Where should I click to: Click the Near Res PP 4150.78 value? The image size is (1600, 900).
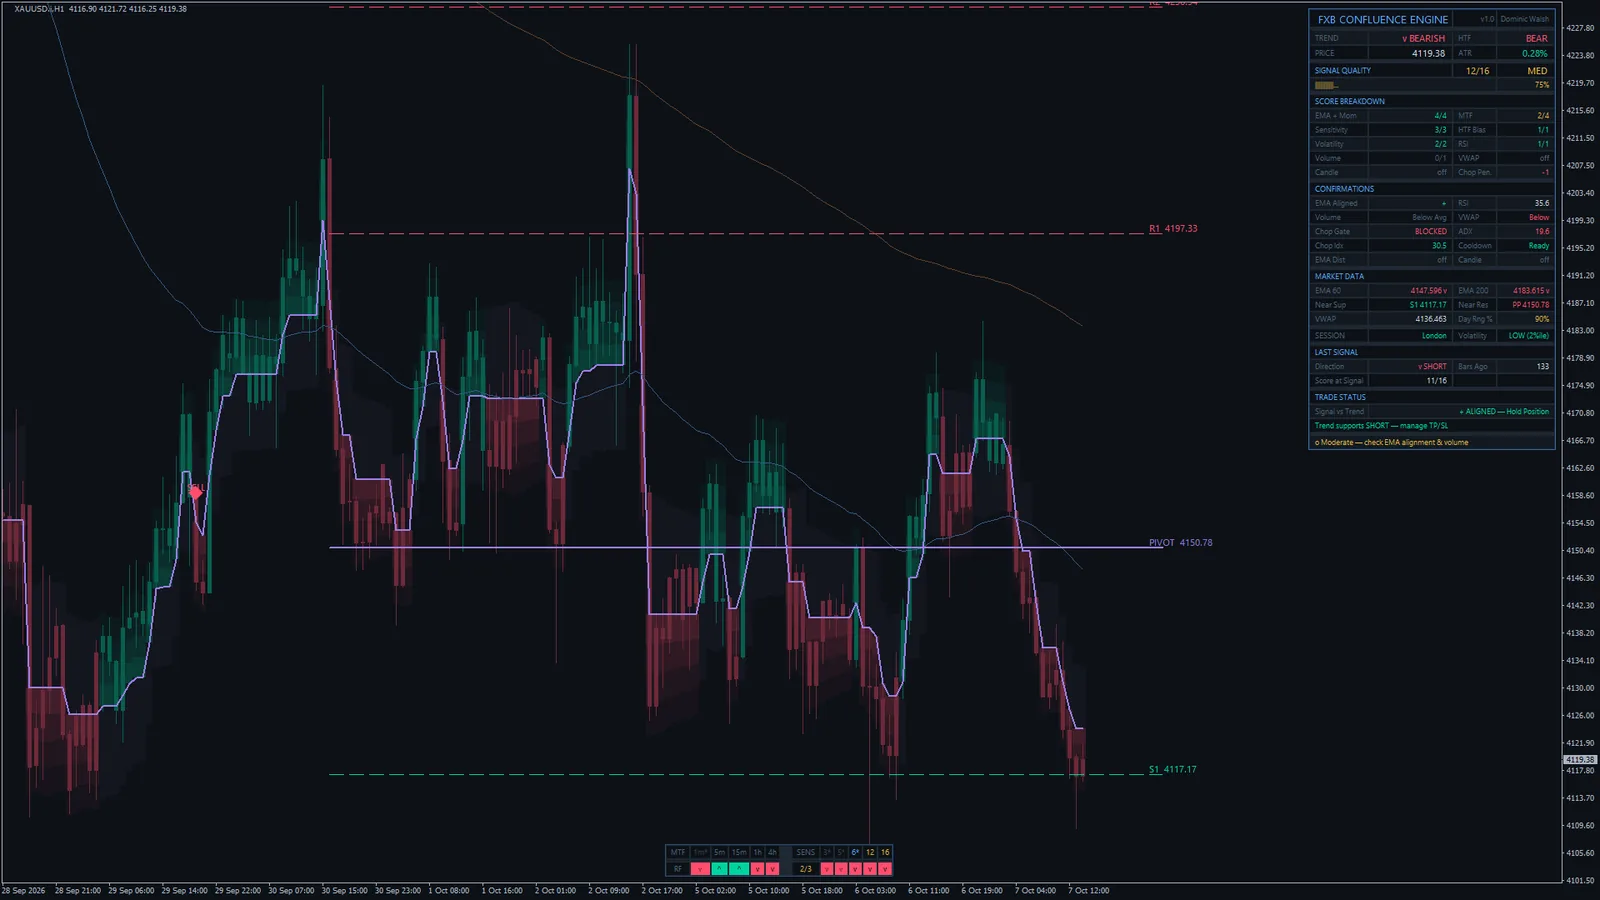1531,305
